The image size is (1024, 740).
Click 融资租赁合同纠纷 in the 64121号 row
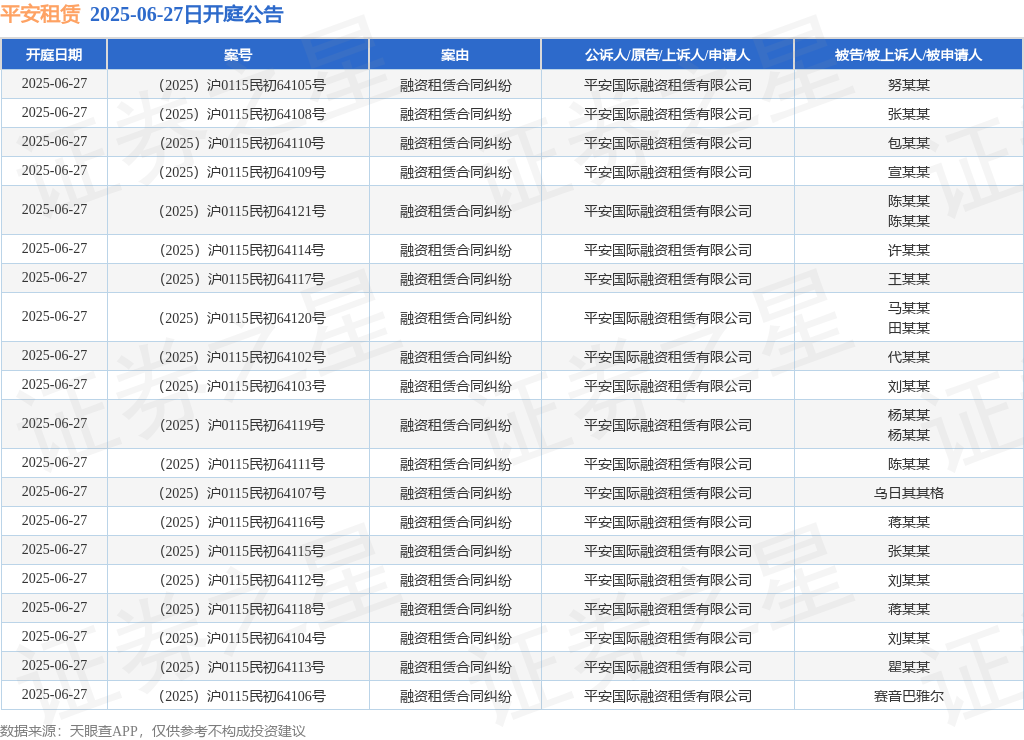click(x=456, y=211)
